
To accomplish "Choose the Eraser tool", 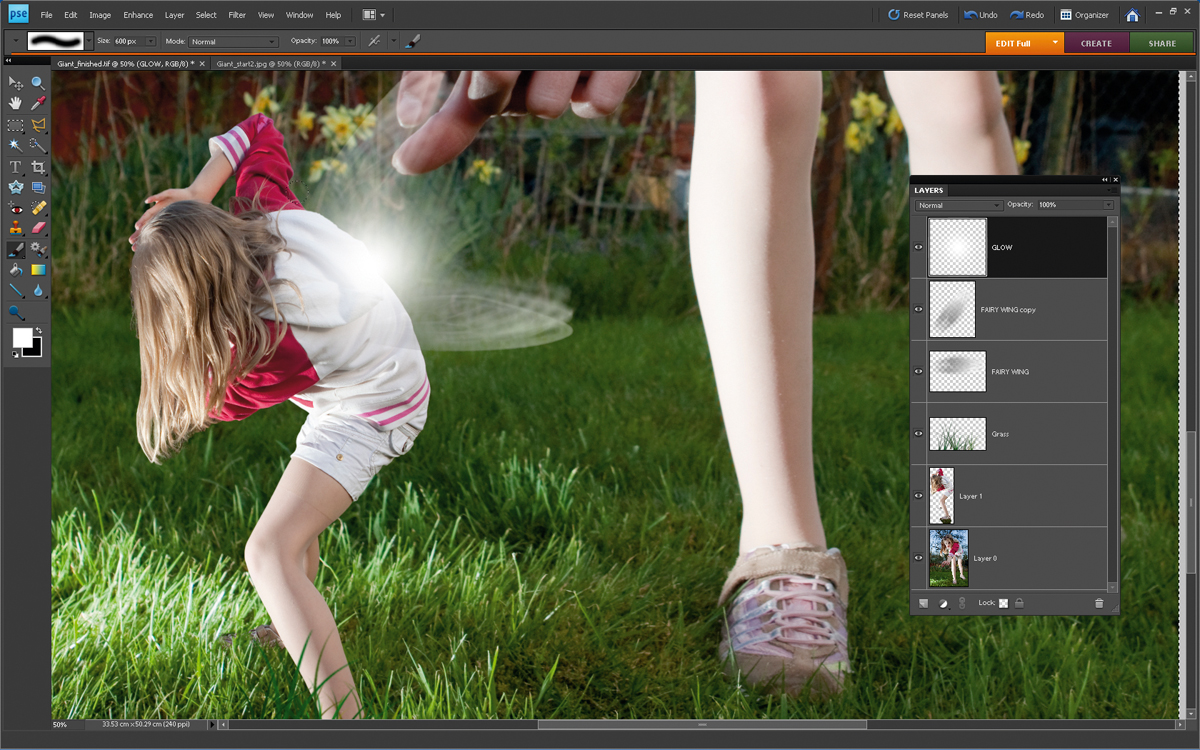I will point(38,228).
